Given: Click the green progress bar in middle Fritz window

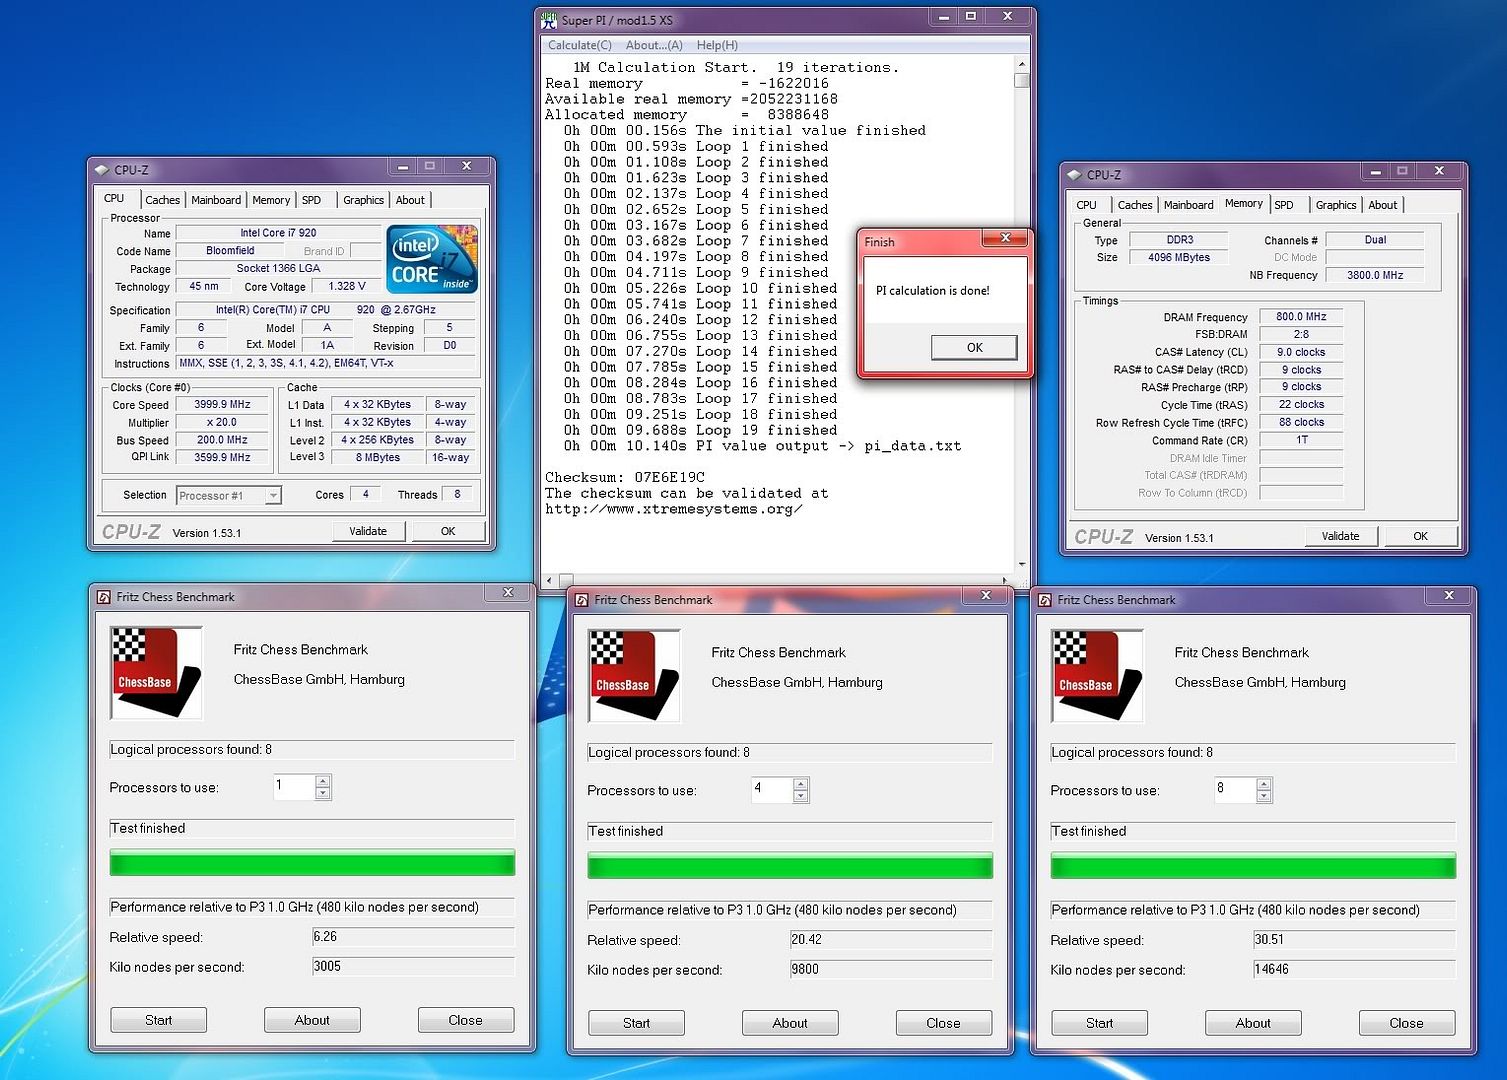Looking at the screenshot, I should click(x=790, y=866).
